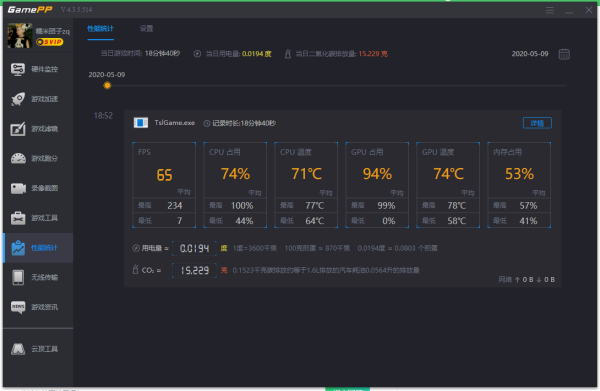
Task: Open recording screenshot (录像截图) camera icon
Action: click(18, 188)
